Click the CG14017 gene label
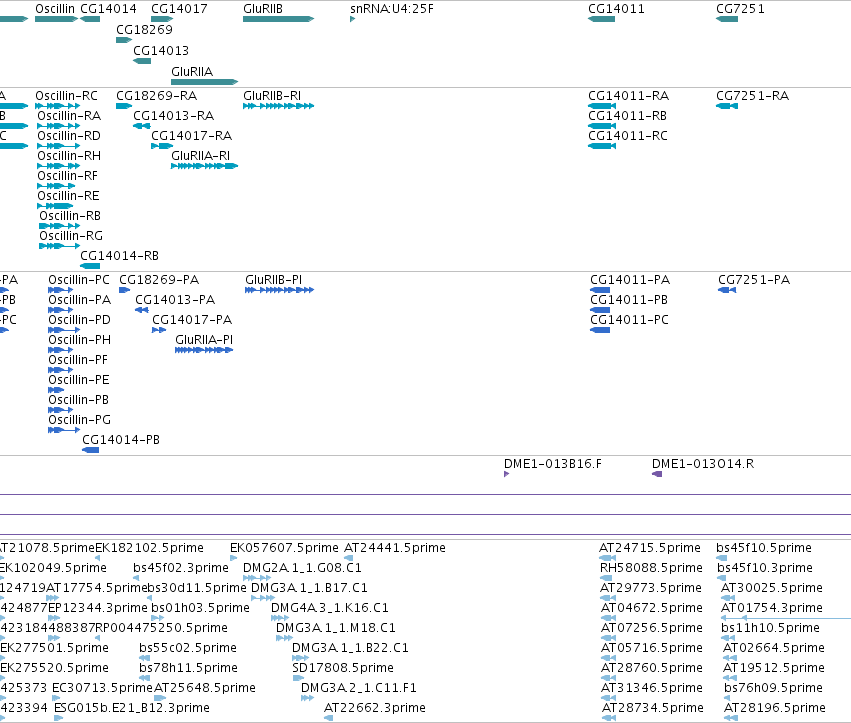The image size is (851, 723). 179,9
